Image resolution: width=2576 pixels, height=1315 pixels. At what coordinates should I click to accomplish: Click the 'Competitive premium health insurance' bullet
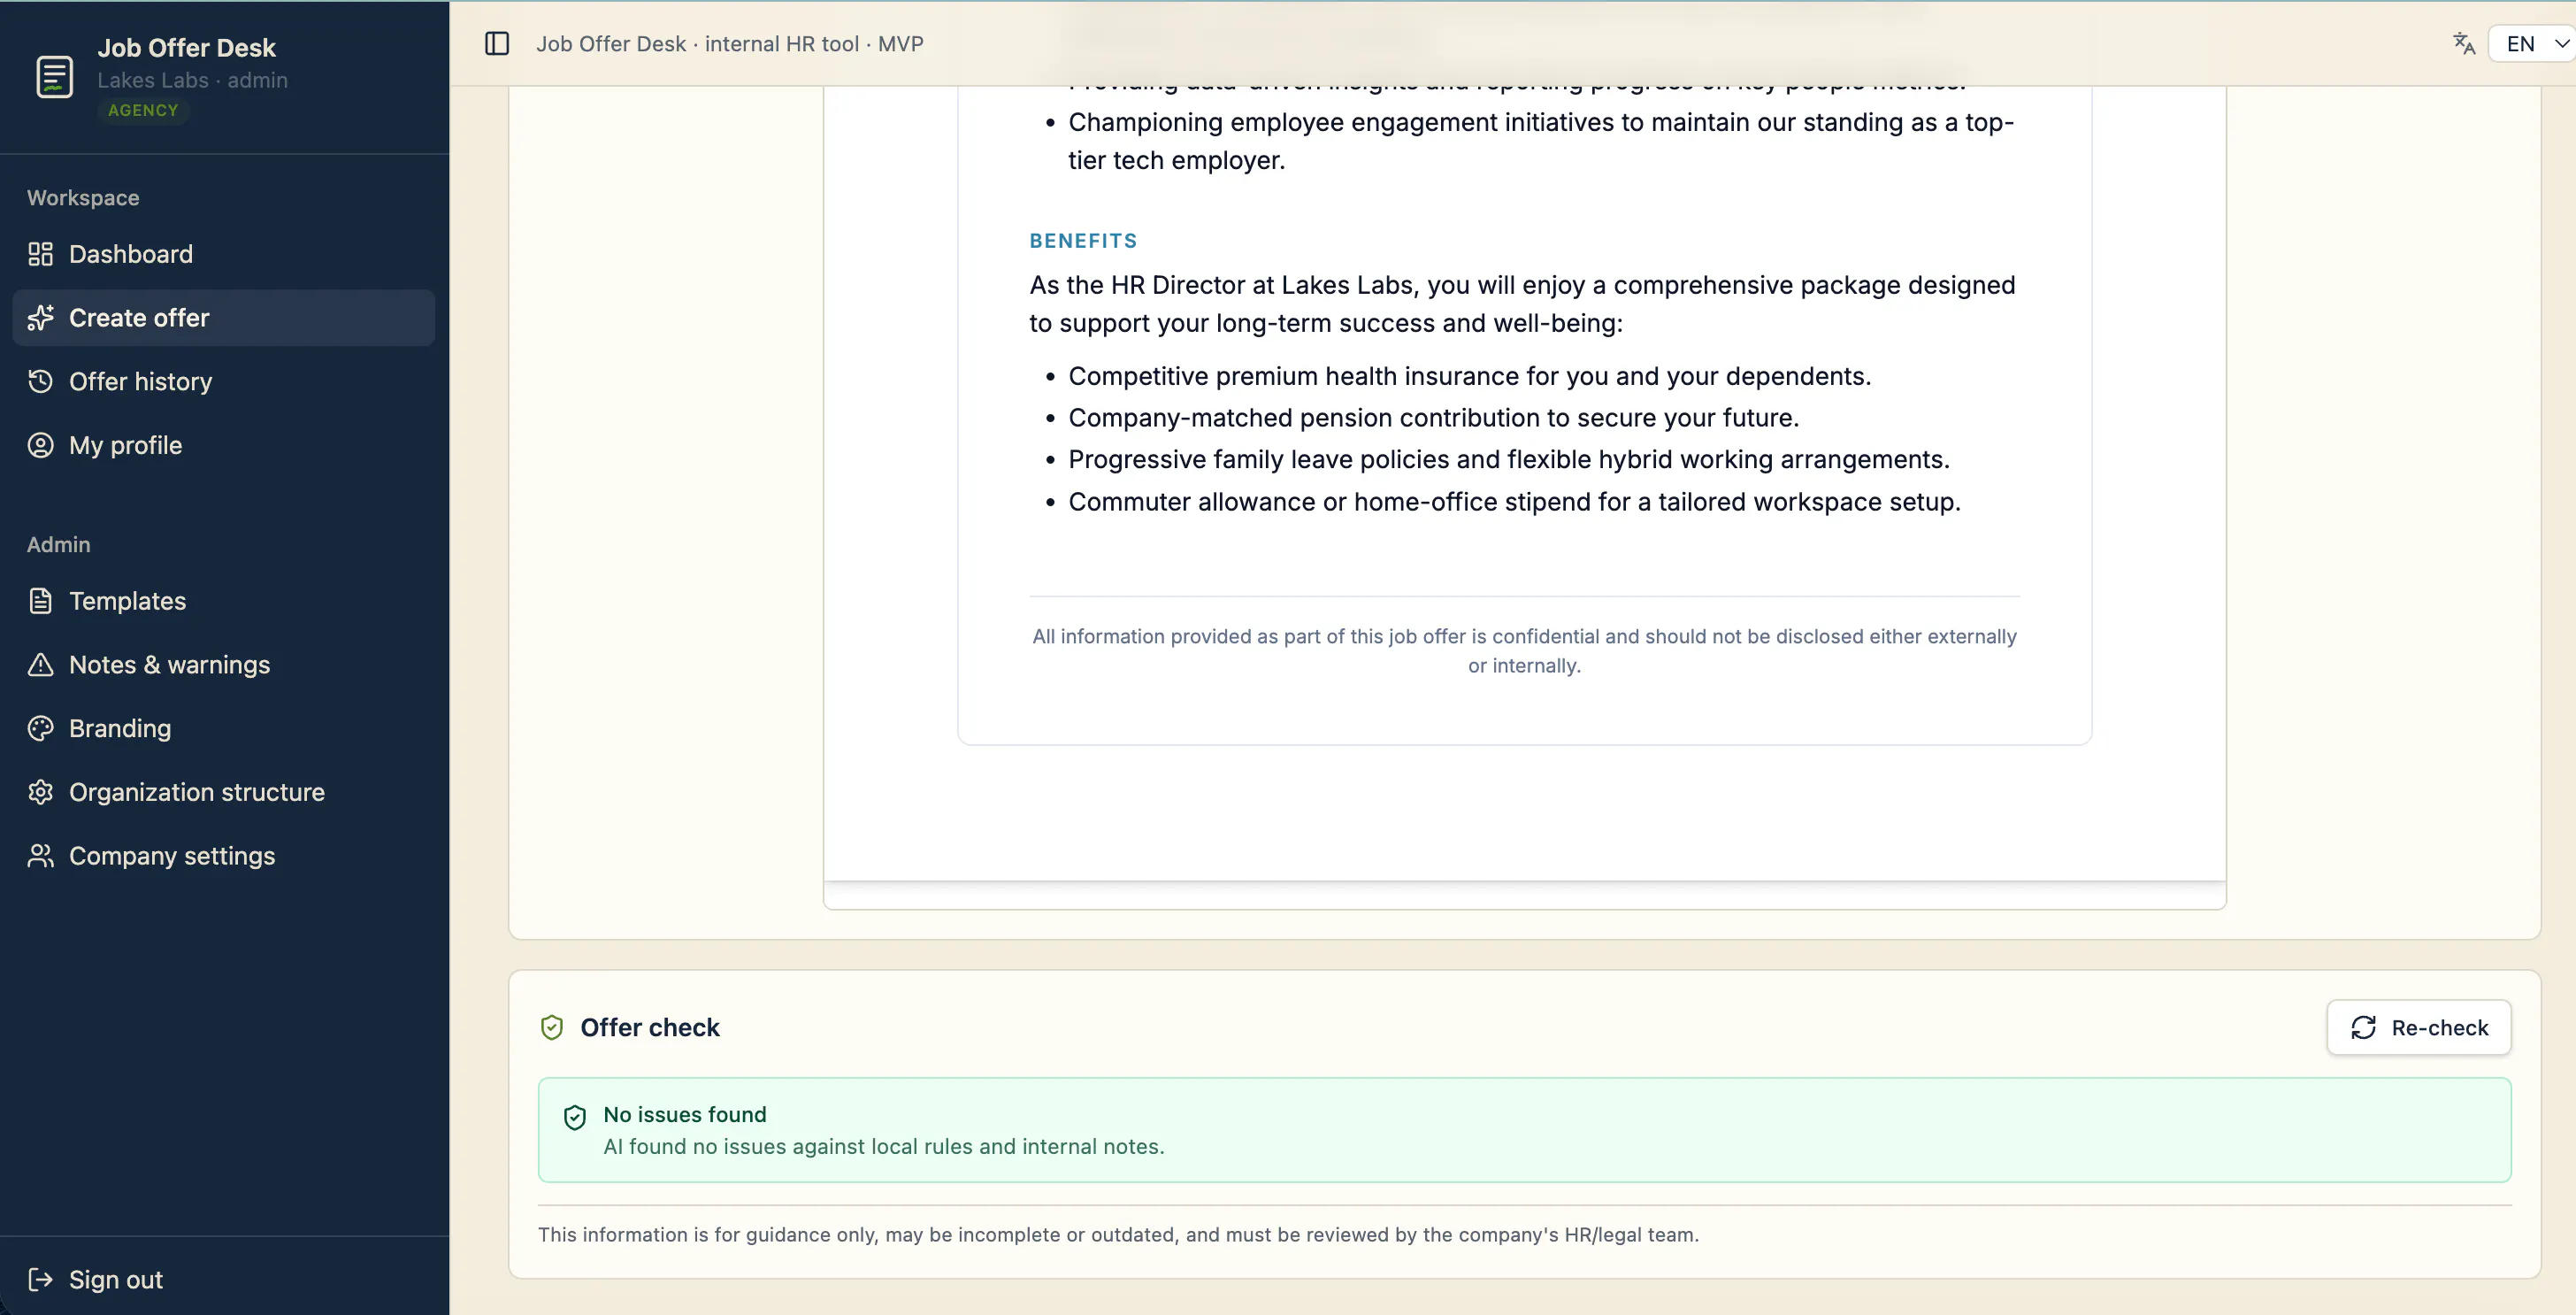1470,377
